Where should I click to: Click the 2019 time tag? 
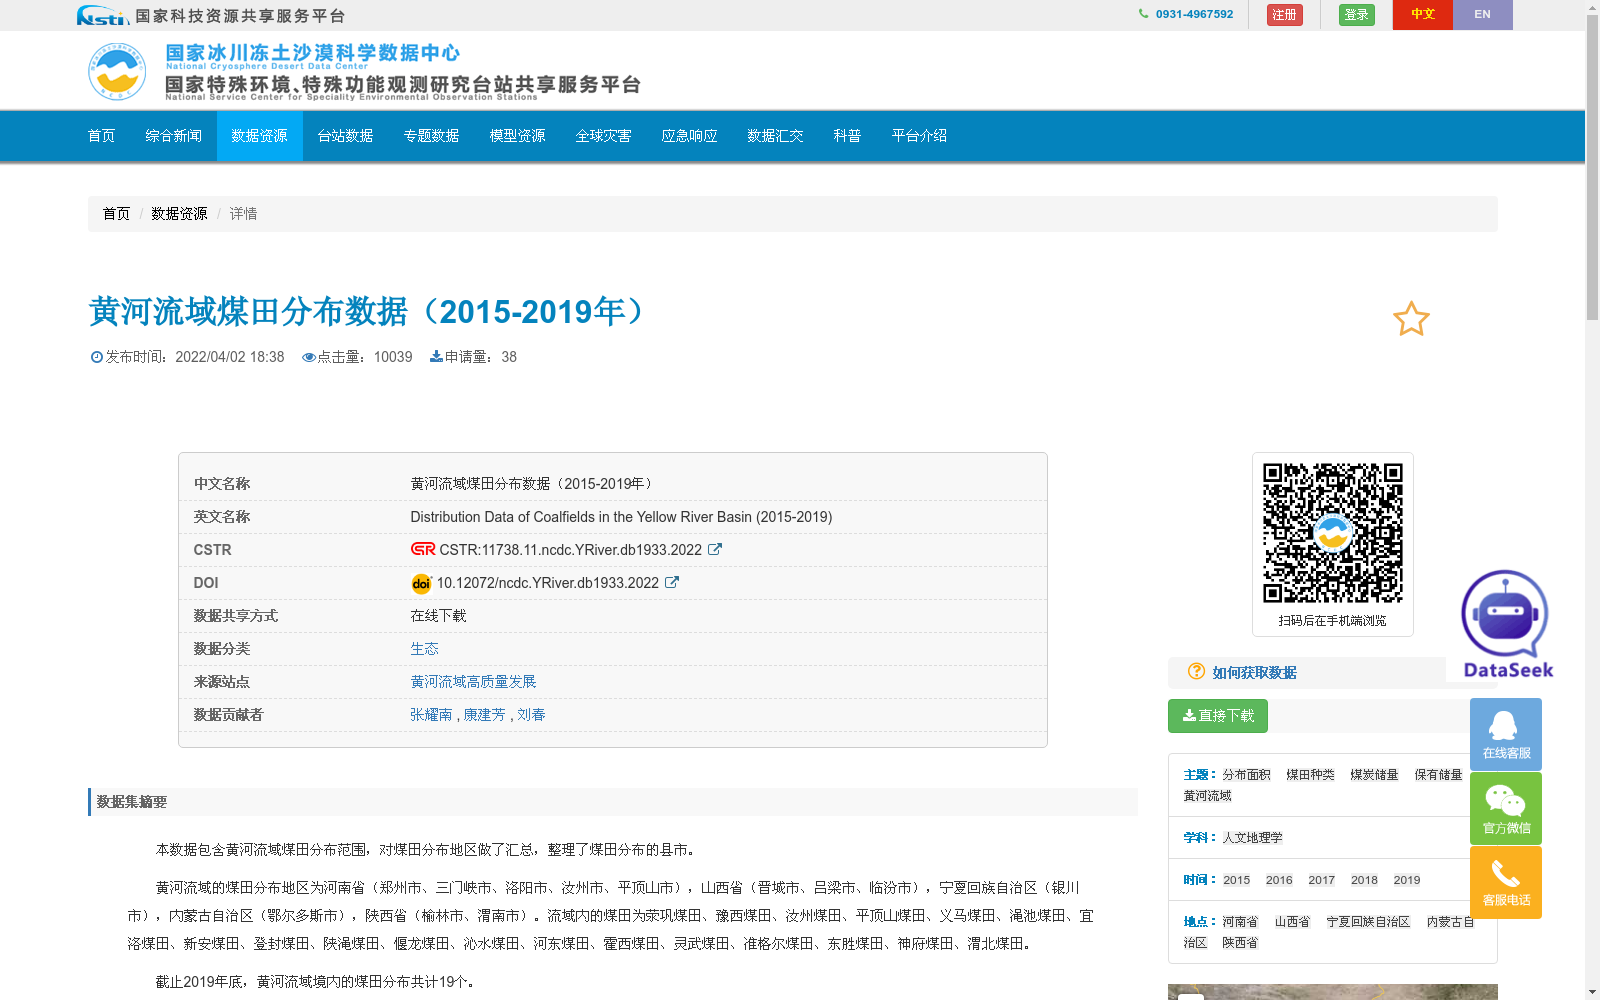tap(1407, 880)
